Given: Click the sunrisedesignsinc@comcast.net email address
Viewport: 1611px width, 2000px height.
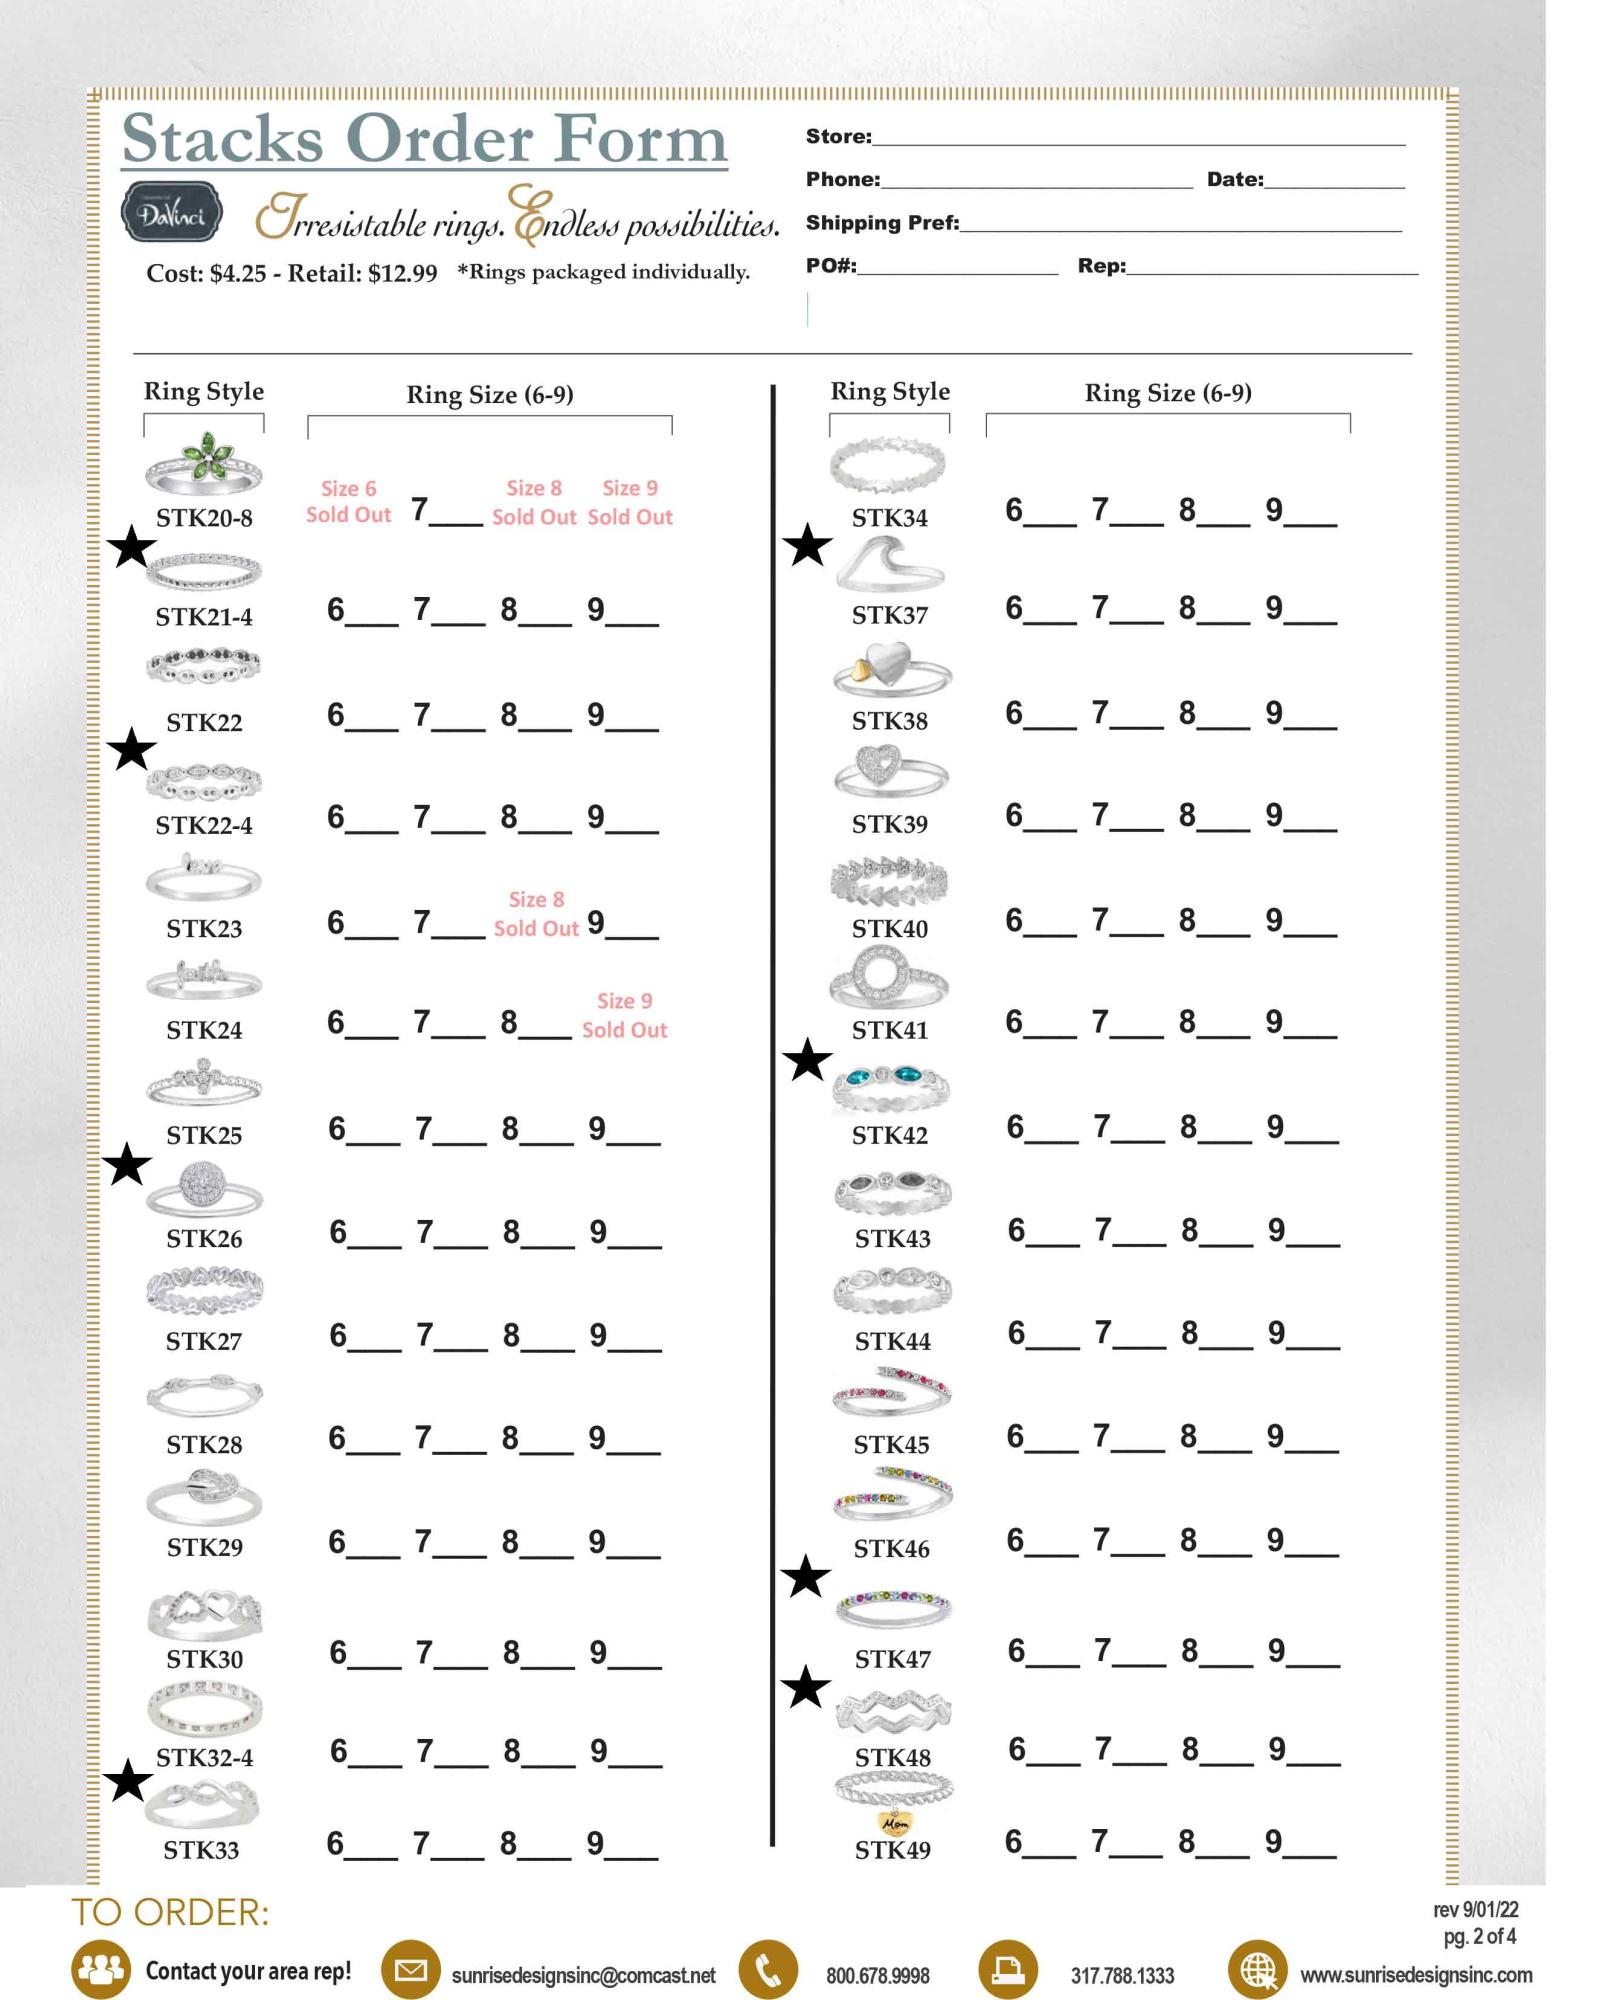Looking at the screenshot, I should [583, 1976].
